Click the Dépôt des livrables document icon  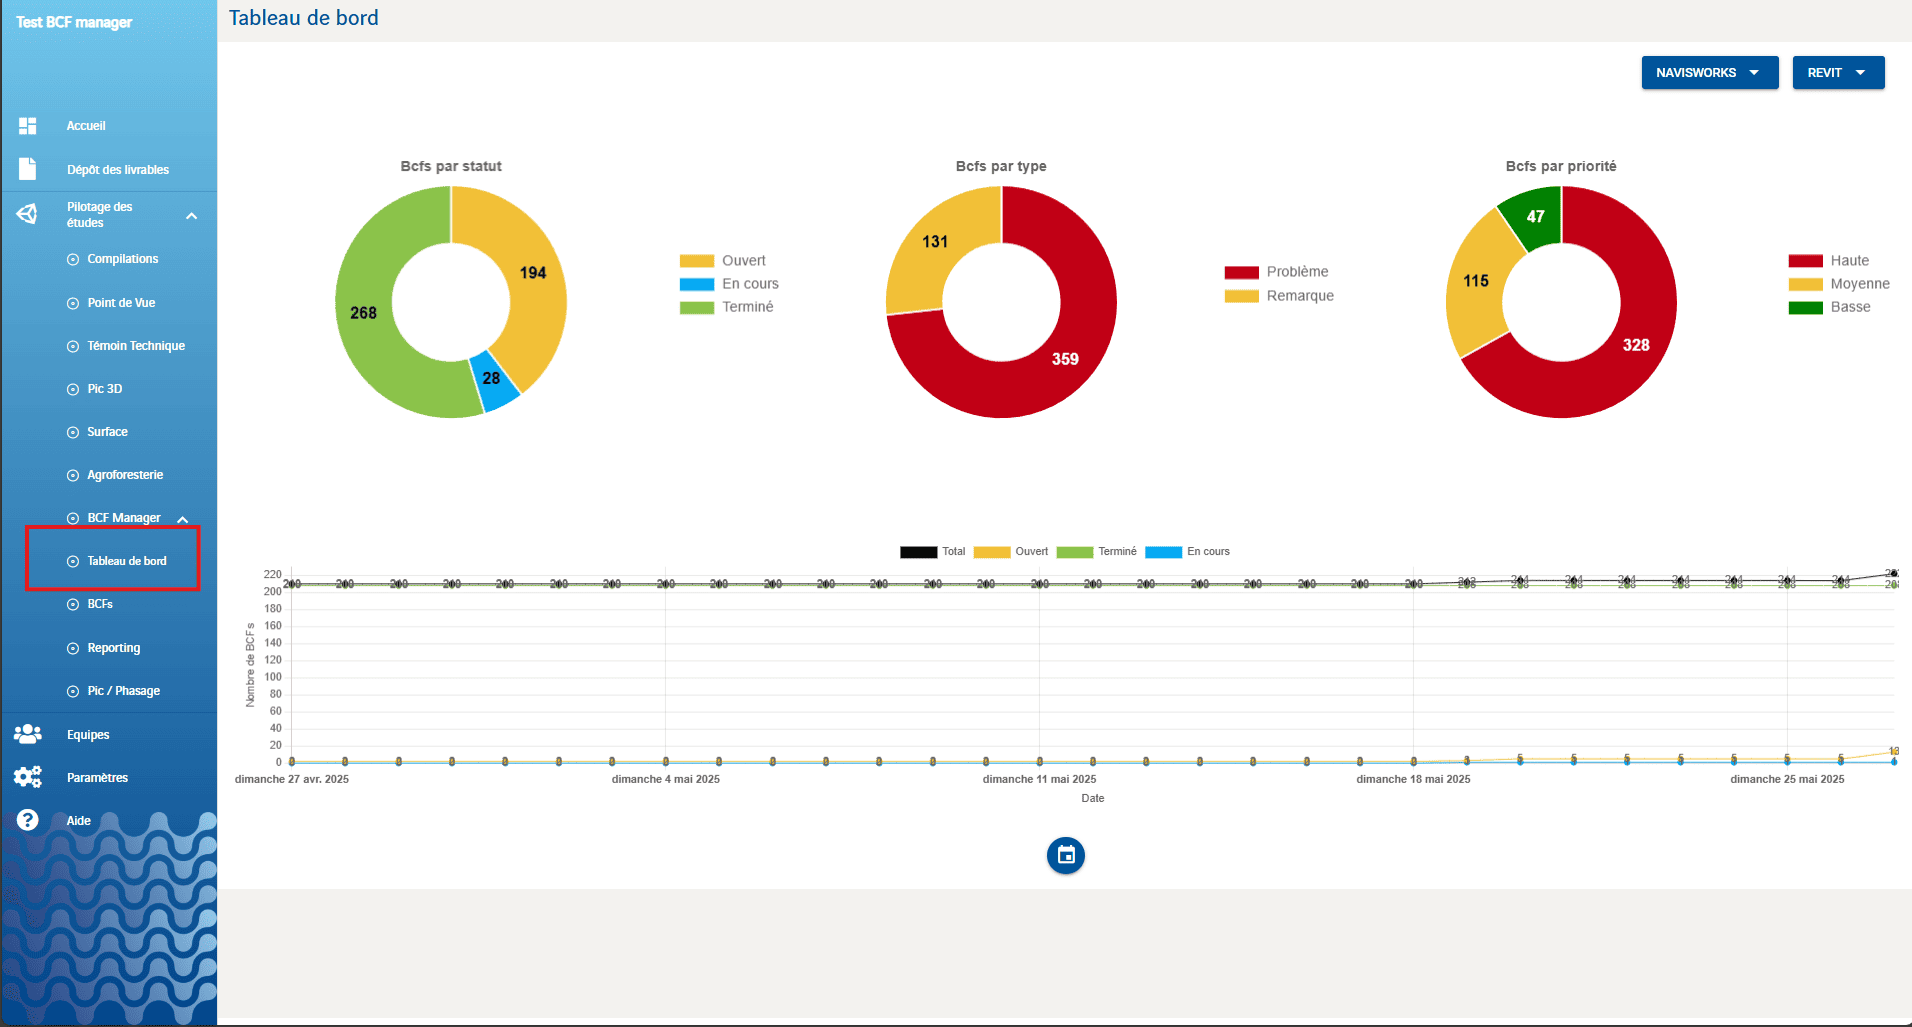[28, 169]
